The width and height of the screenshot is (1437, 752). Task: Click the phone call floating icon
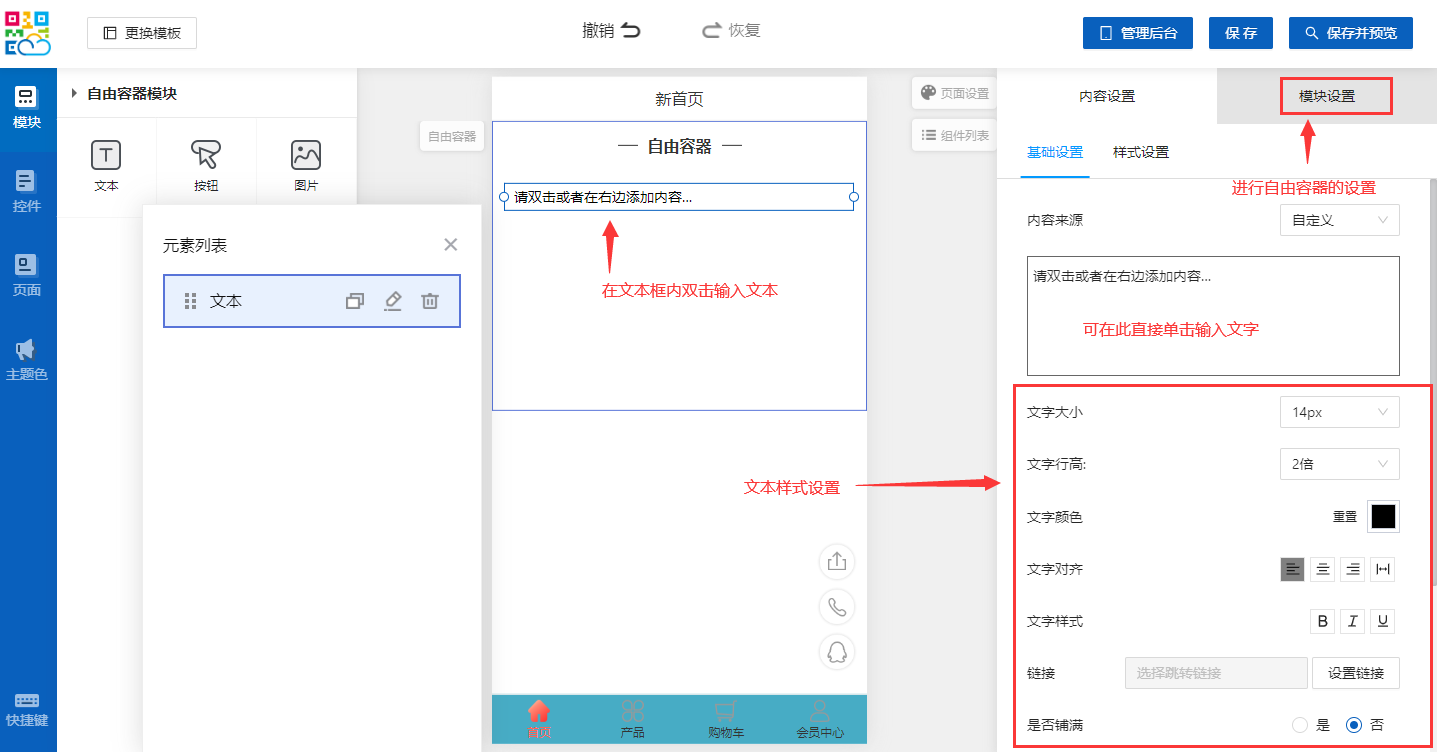point(837,607)
